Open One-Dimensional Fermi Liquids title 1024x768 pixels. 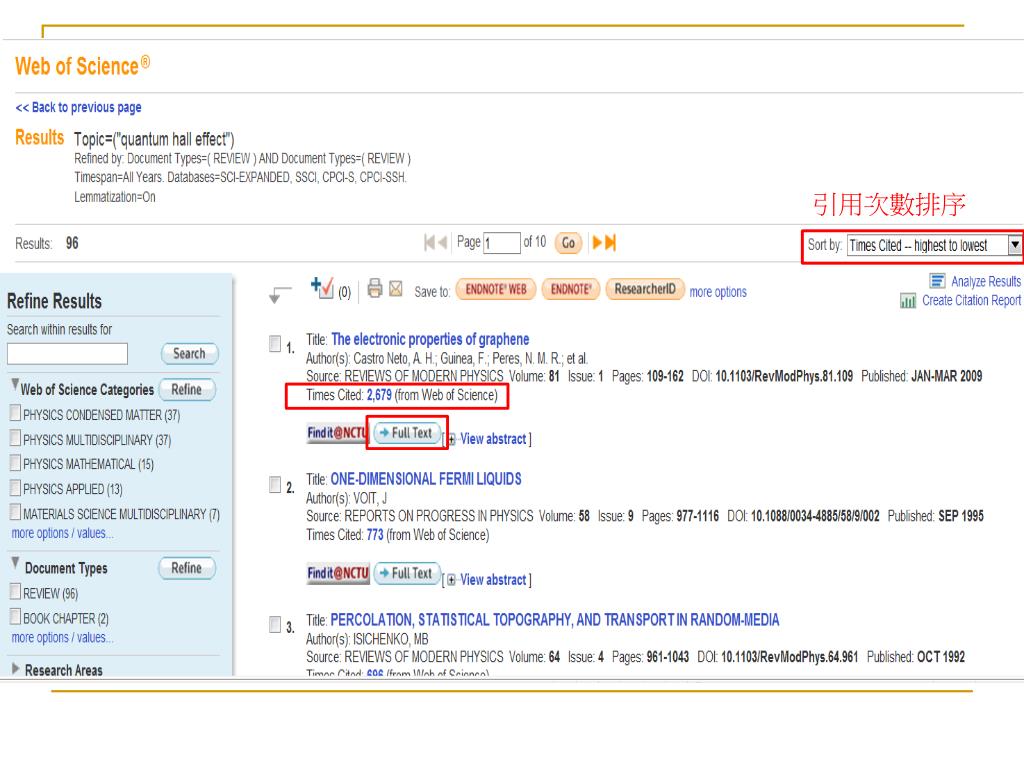[426, 479]
